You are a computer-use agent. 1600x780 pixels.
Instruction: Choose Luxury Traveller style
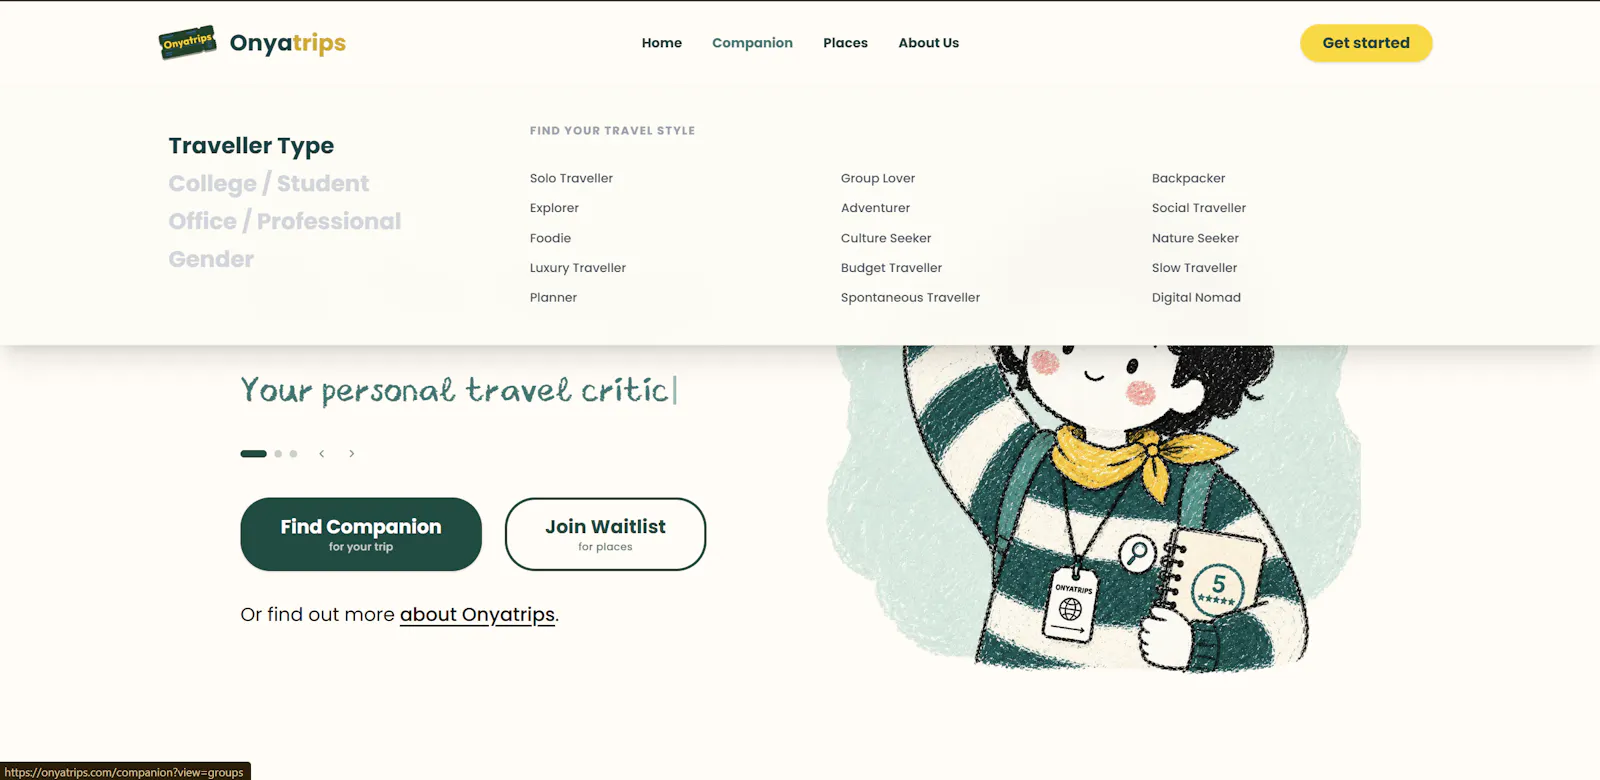578,268
